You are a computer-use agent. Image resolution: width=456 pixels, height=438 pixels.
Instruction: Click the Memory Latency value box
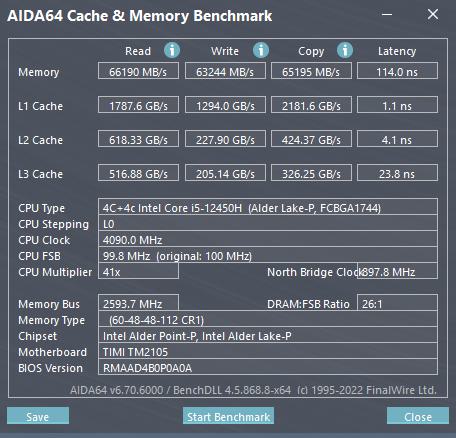[x=397, y=71]
